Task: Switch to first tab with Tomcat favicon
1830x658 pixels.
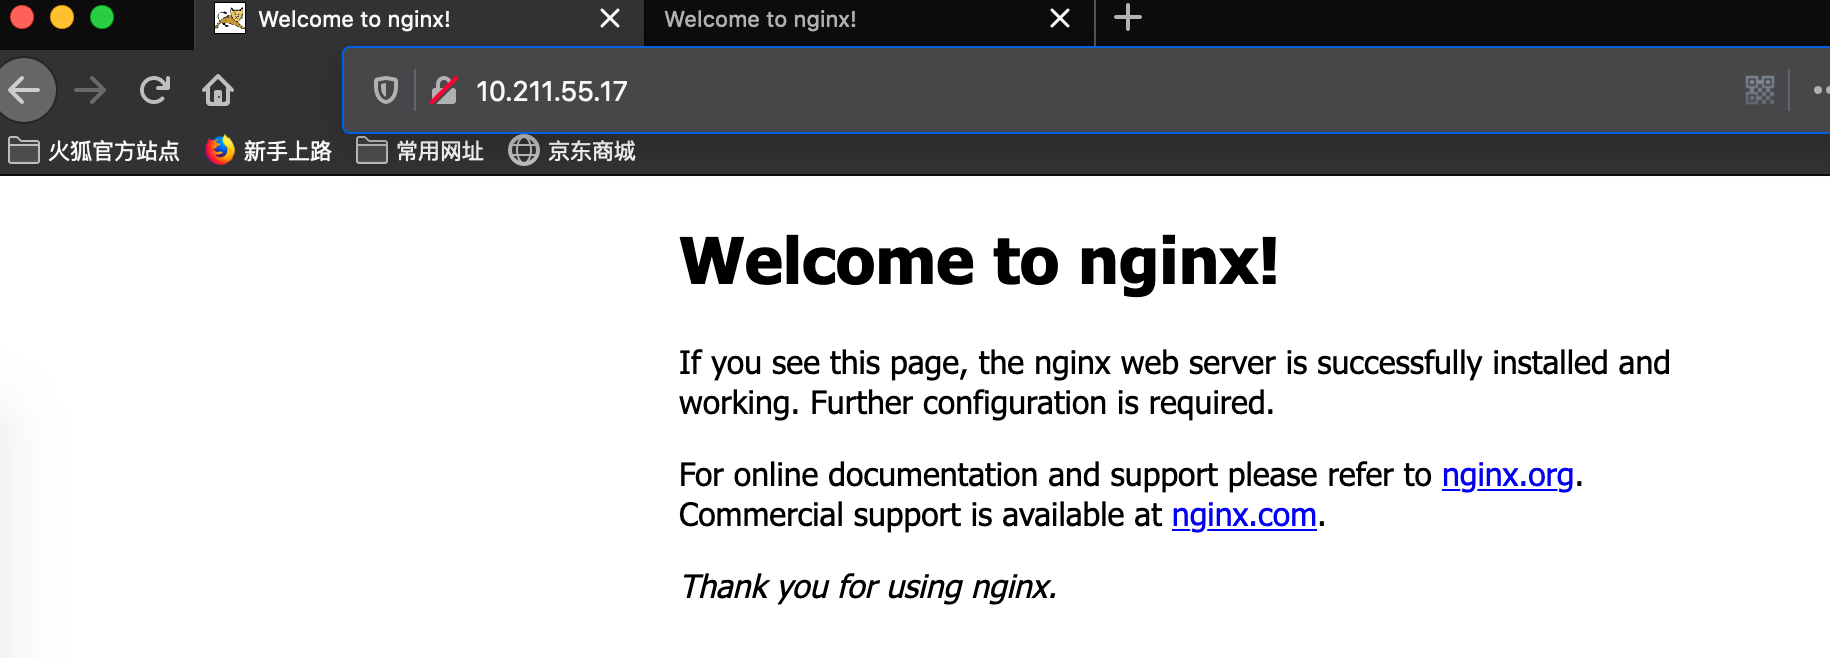Action: tap(418, 22)
